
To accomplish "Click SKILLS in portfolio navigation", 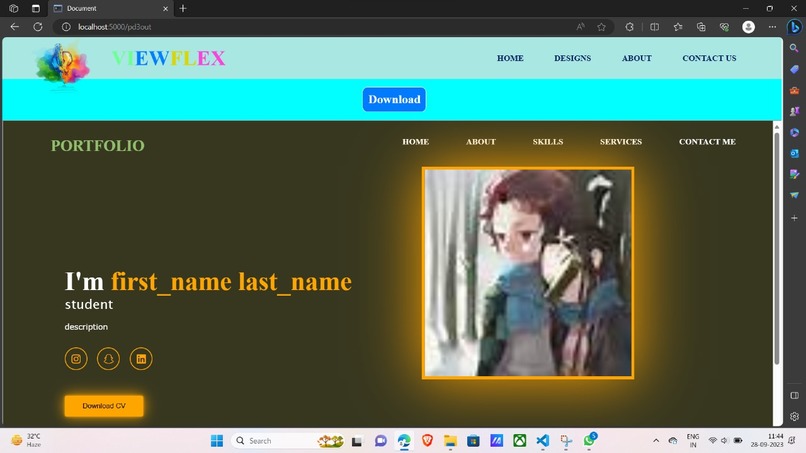I will 547,141.
